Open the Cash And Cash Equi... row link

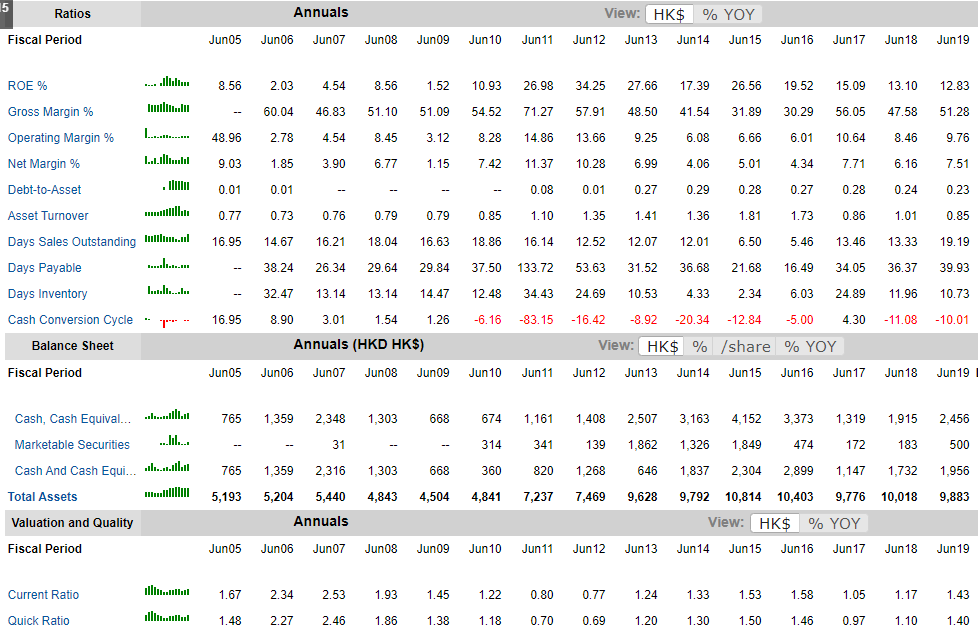75,471
